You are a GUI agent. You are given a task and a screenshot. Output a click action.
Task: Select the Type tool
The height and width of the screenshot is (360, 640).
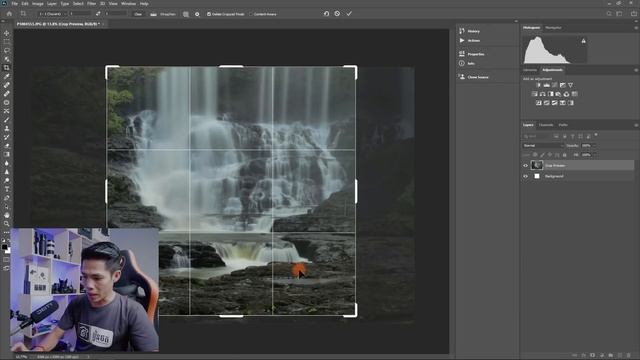point(7,189)
